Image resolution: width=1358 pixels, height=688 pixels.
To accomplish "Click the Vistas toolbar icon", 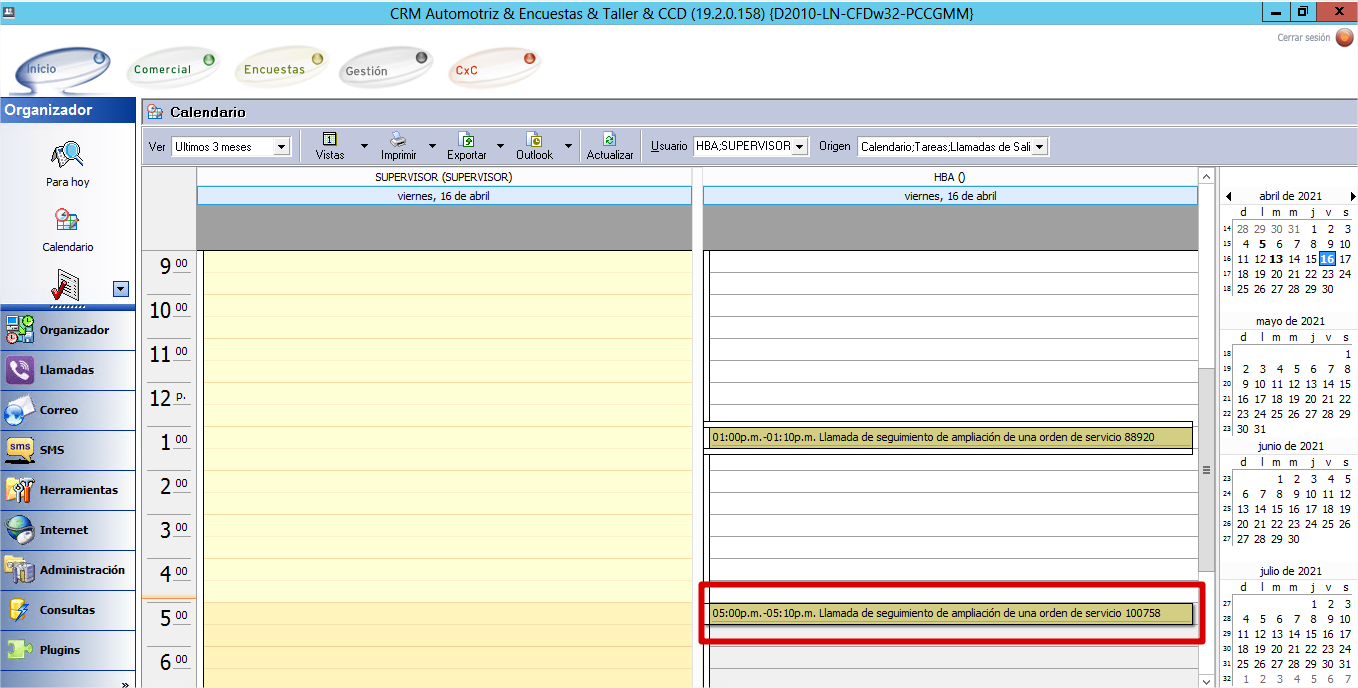I will (x=329, y=140).
